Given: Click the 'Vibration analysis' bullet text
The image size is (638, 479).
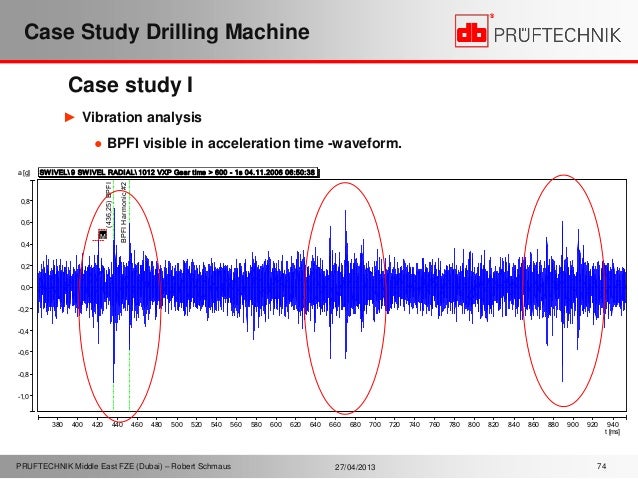Looking at the screenshot, I should [x=142, y=117].
